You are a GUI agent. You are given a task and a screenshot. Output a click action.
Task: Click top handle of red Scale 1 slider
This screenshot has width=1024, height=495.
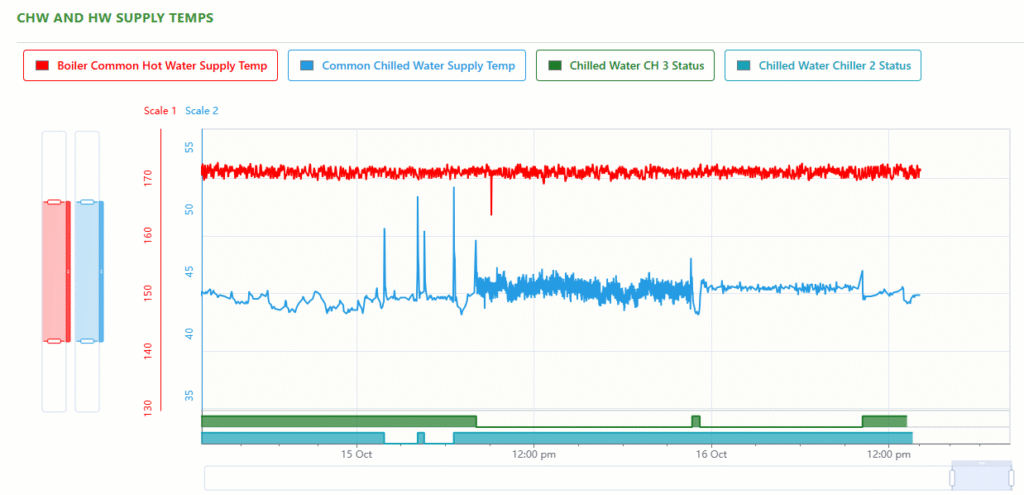(54, 202)
